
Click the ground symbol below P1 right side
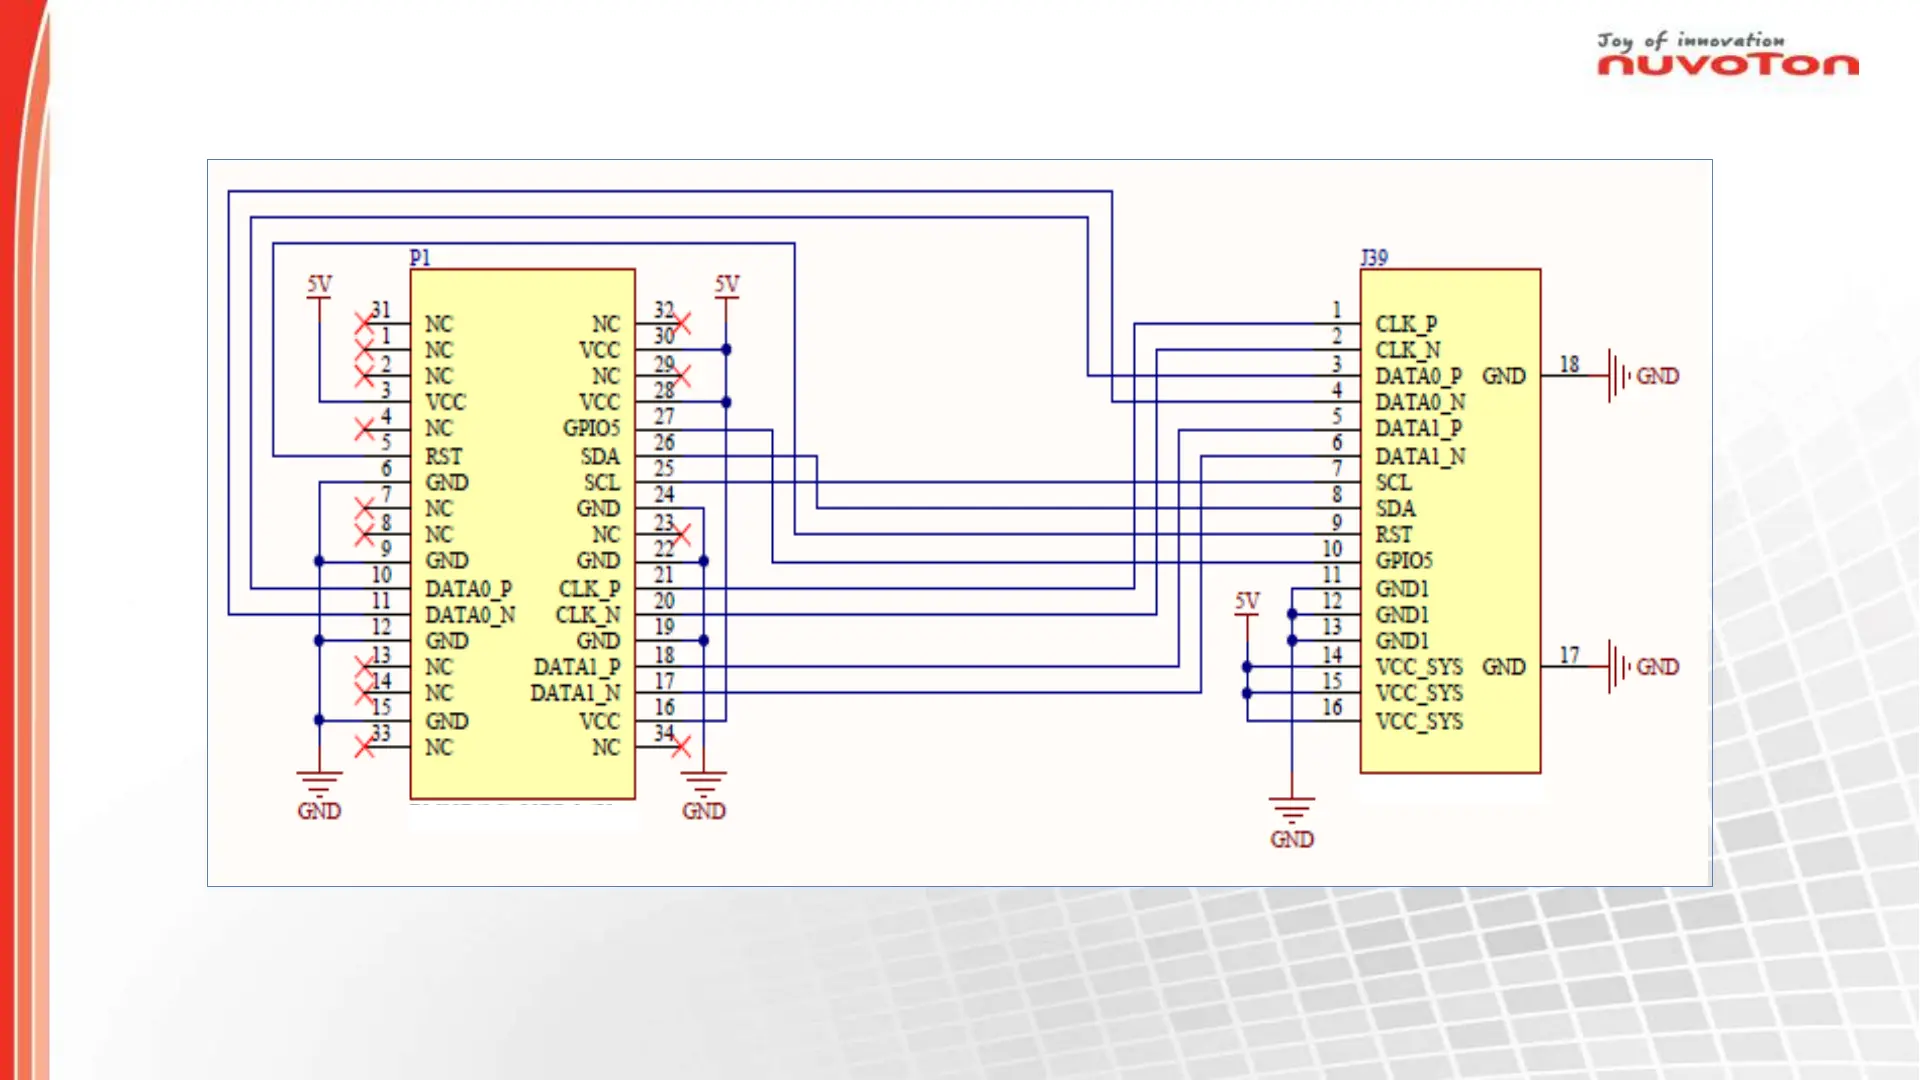(x=704, y=795)
